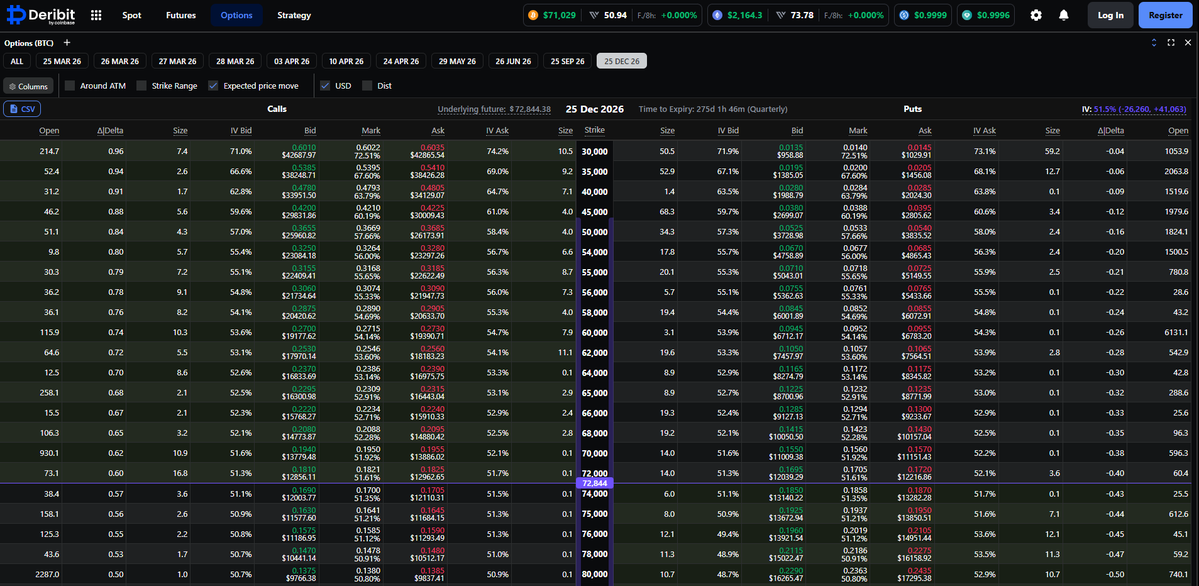
Task: Click IV 51.5% expected move link
Action: (x=1134, y=109)
